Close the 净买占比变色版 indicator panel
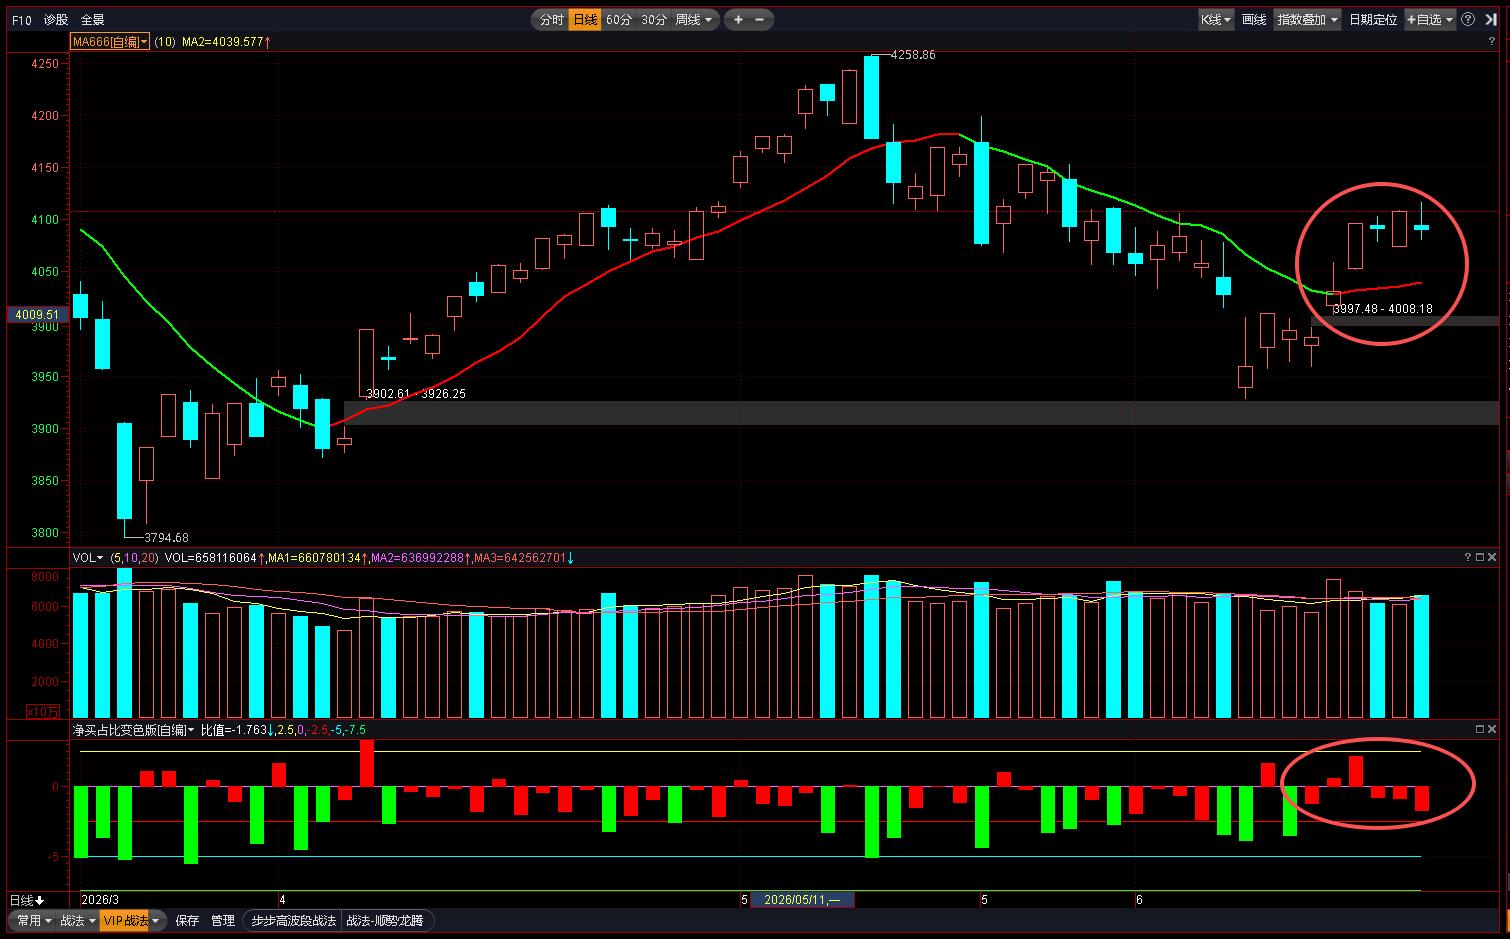Screen dimensions: 1510x939 coord(1493,730)
